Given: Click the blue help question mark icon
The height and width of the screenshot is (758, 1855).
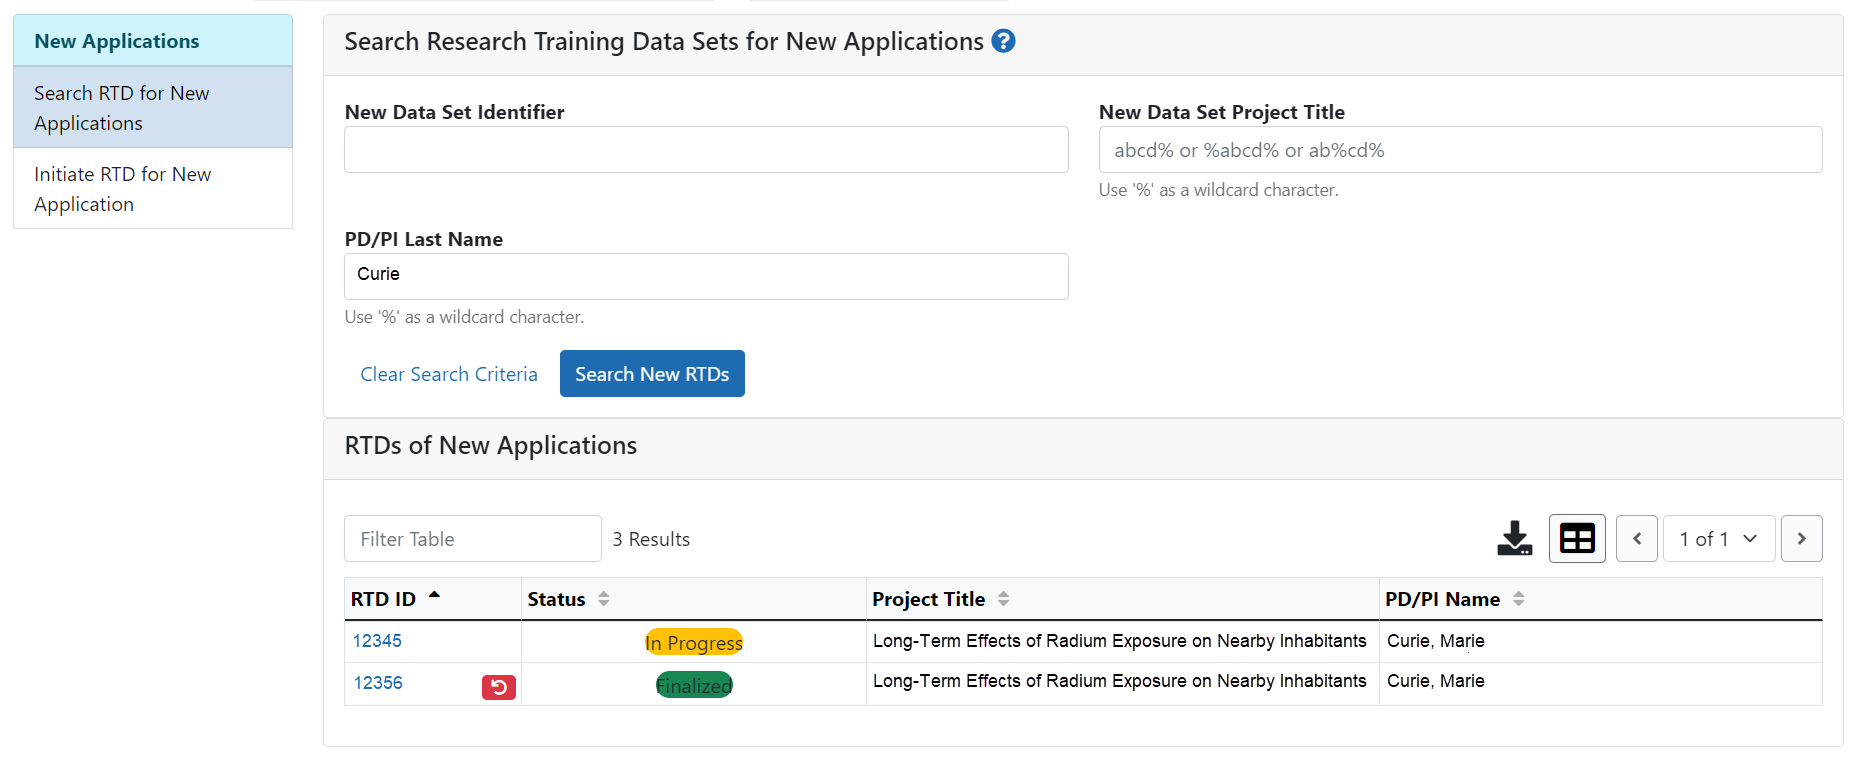Looking at the screenshot, I should [x=1003, y=41].
